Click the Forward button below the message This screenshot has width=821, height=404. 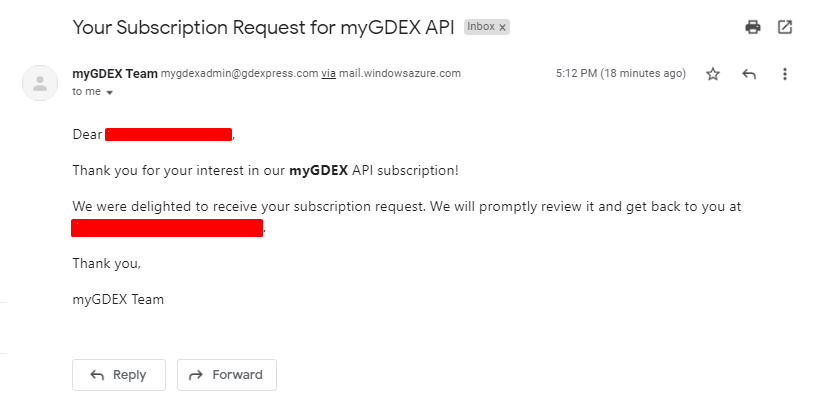coord(227,375)
